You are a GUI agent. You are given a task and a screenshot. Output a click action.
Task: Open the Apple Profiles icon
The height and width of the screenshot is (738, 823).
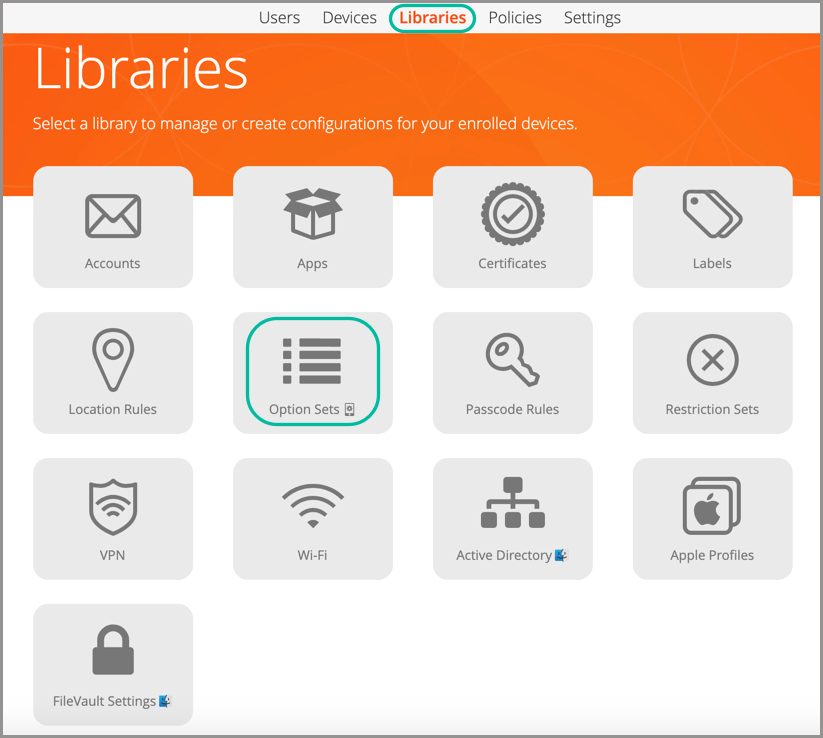[712, 506]
